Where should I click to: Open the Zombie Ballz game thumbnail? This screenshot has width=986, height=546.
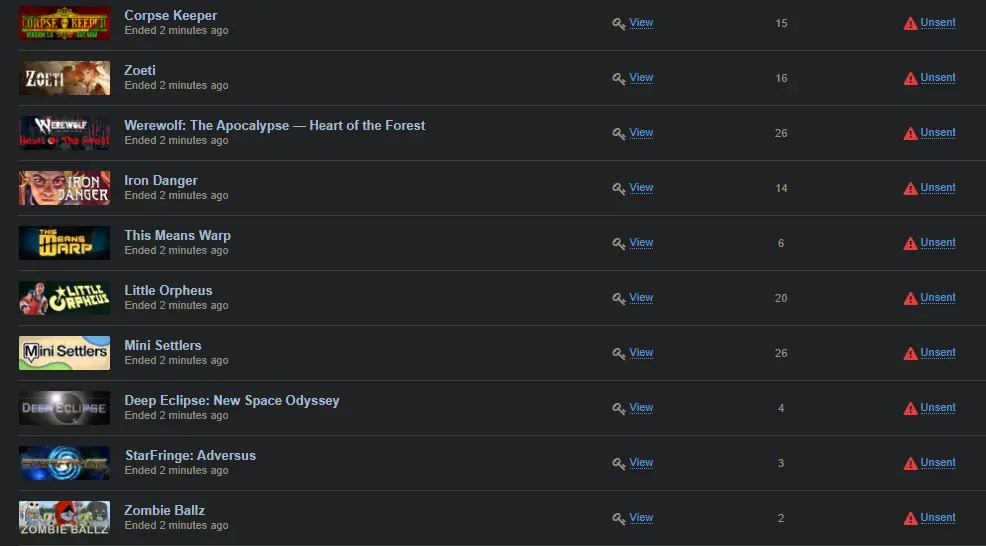[64, 518]
